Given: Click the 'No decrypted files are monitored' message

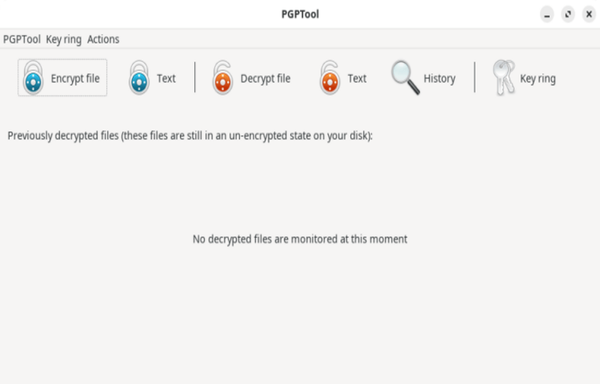Looking at the screenshot, I should click(300, 239).
